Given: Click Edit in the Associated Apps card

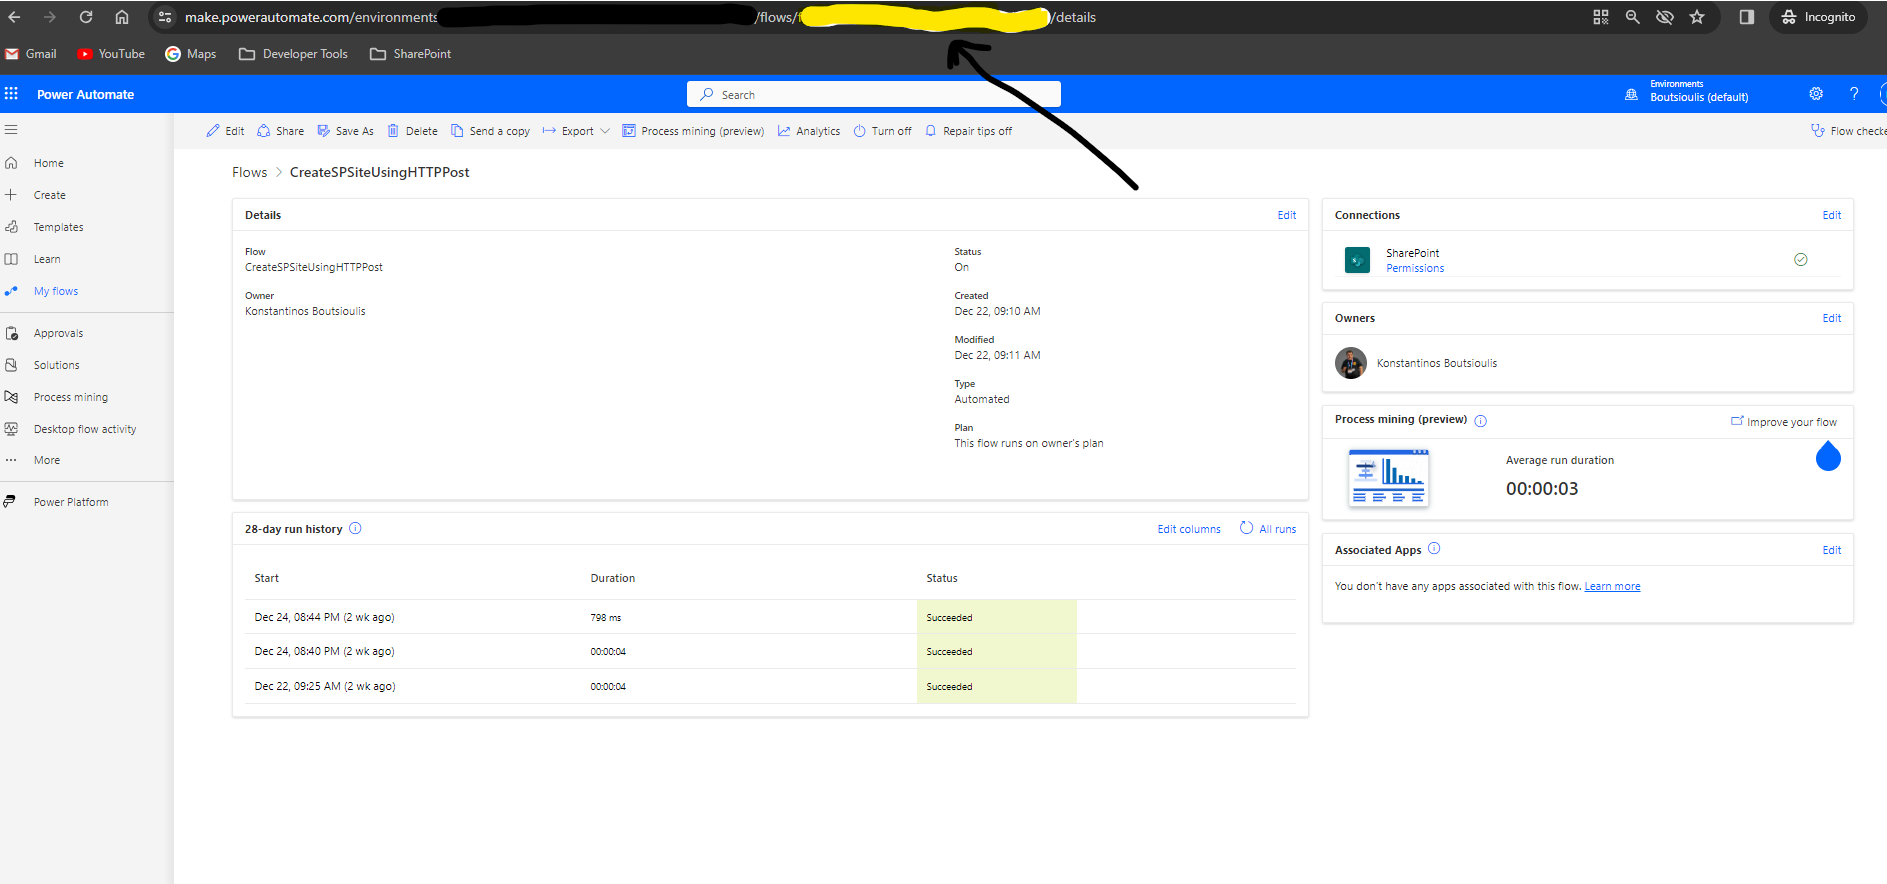Looking at the screenshot, I should [x=1831, y=550].
